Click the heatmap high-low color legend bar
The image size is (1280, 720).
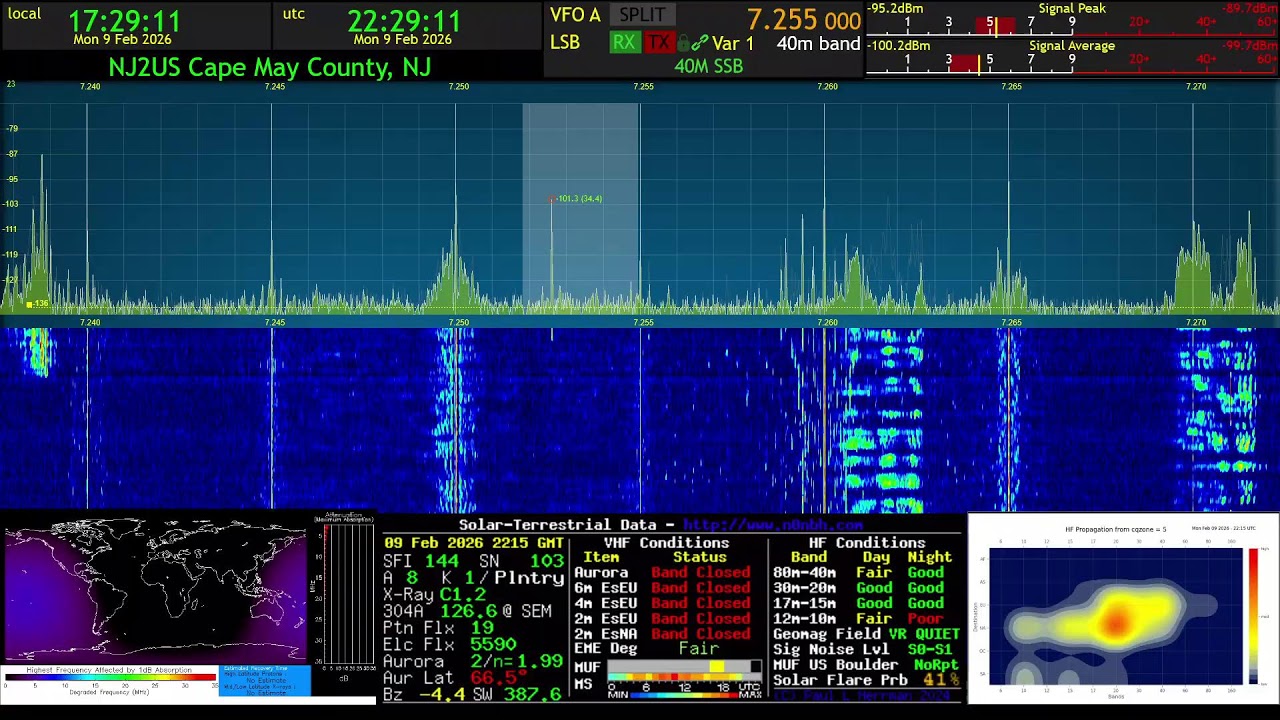pyautogui.click(x=1254, y=615)
